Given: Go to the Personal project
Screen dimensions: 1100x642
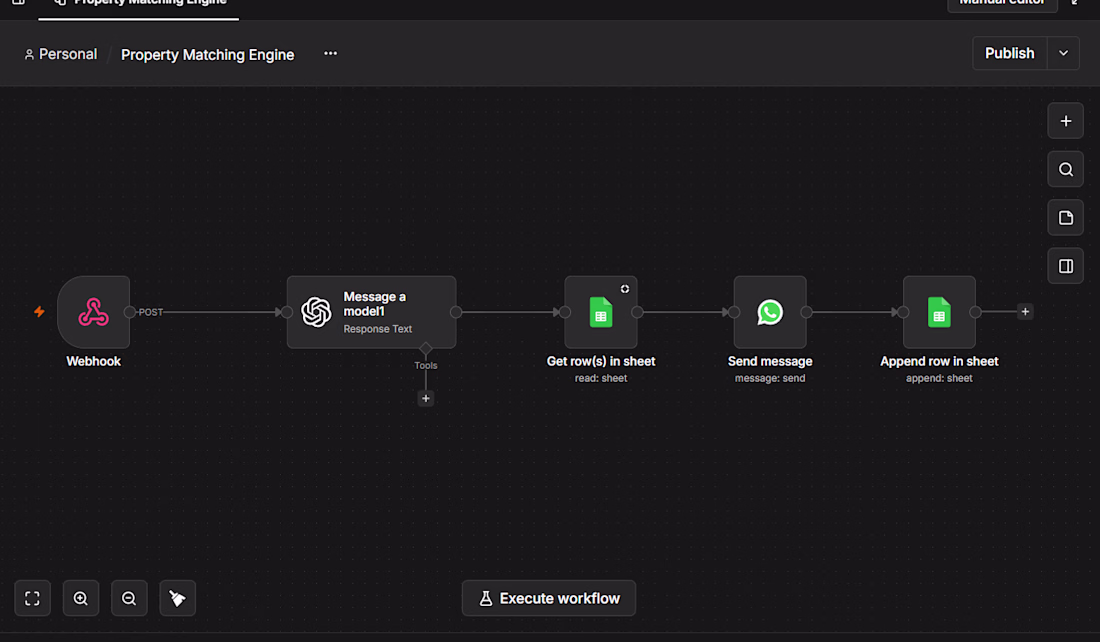Looking at the screenshot, I should (x=60, y=54).
